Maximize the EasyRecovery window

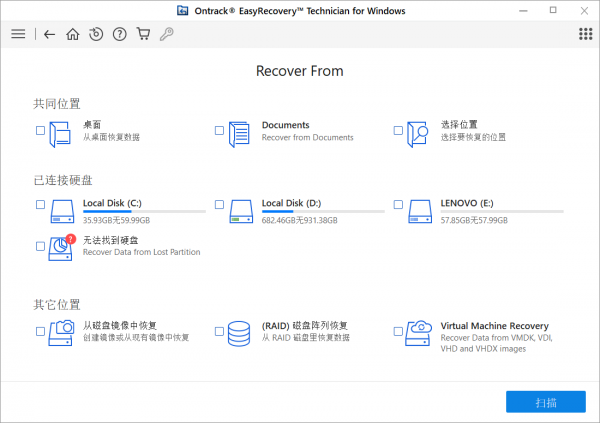point(553,10)
